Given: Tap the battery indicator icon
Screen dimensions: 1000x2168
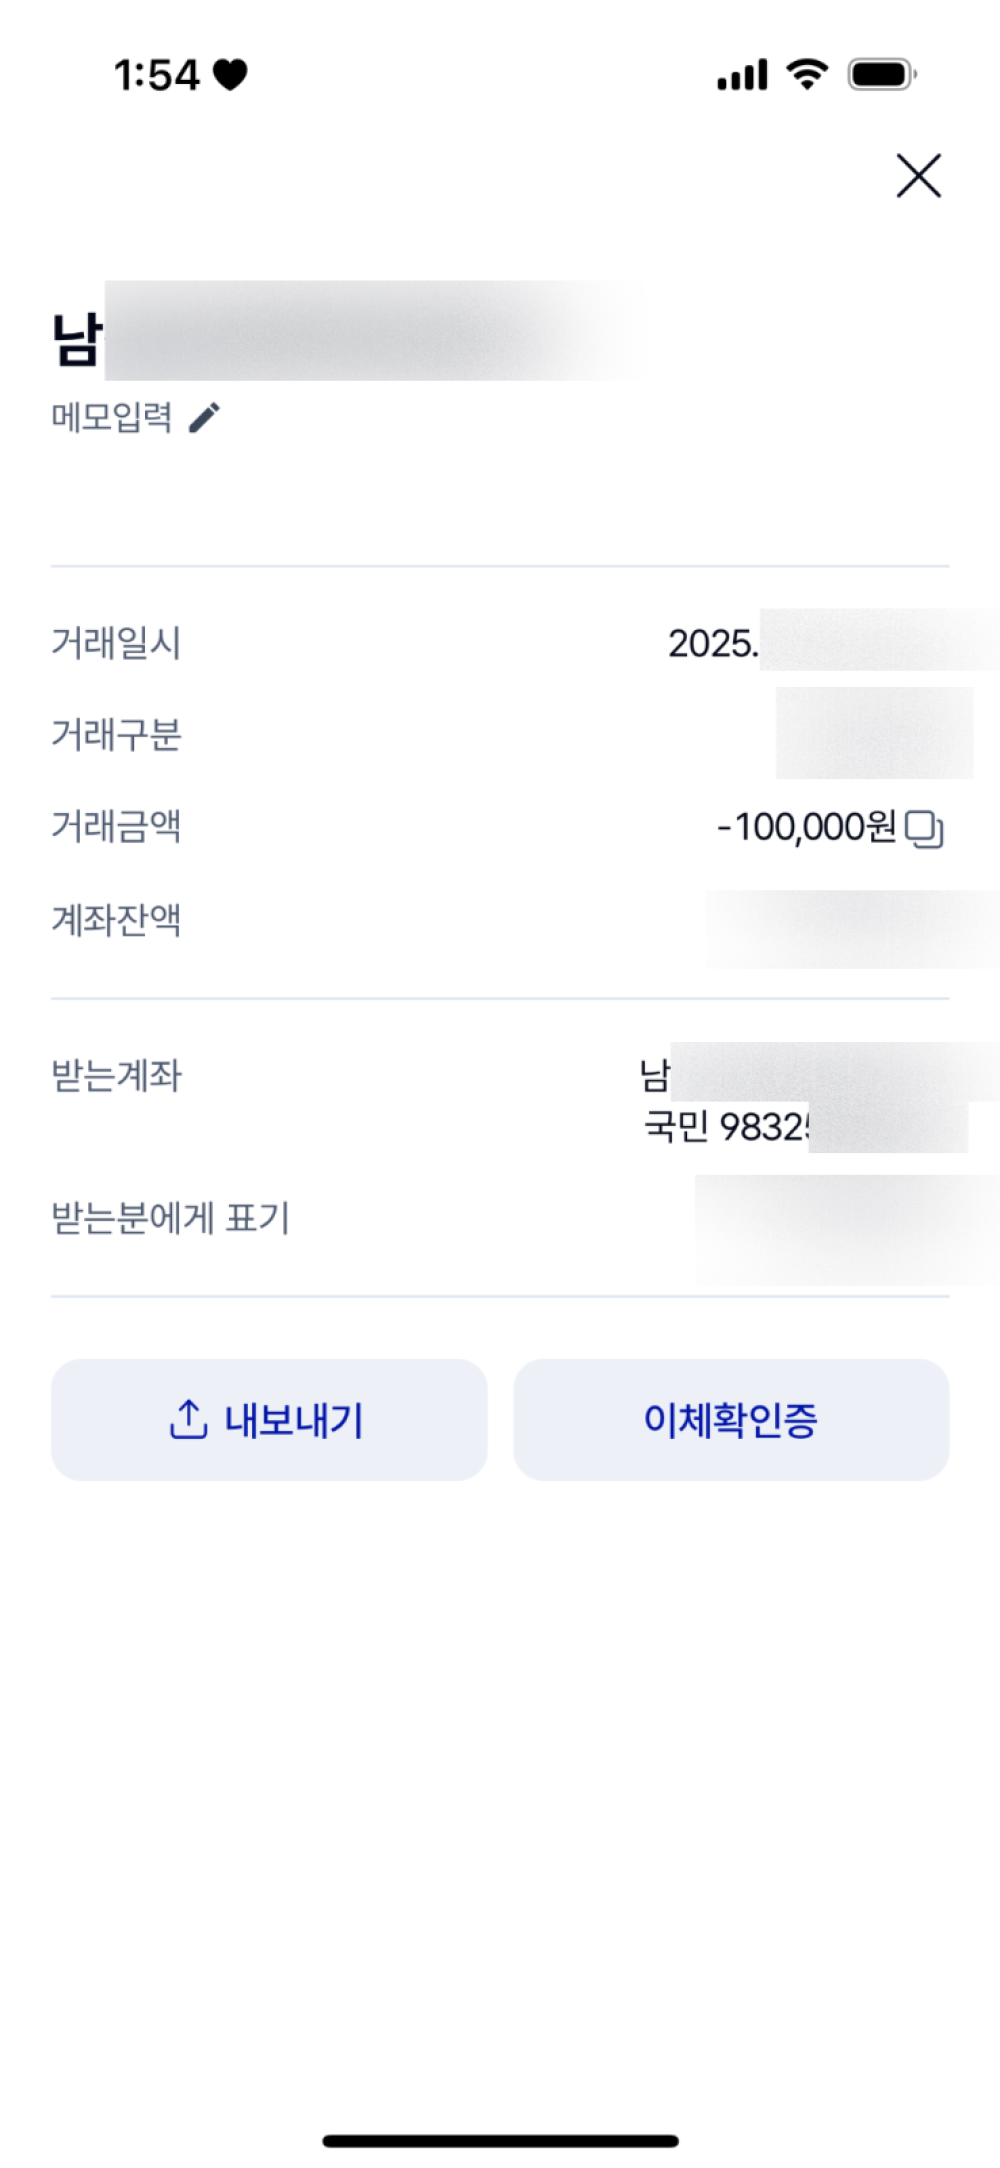Looking at the screenshot, I should pos(881,74).
